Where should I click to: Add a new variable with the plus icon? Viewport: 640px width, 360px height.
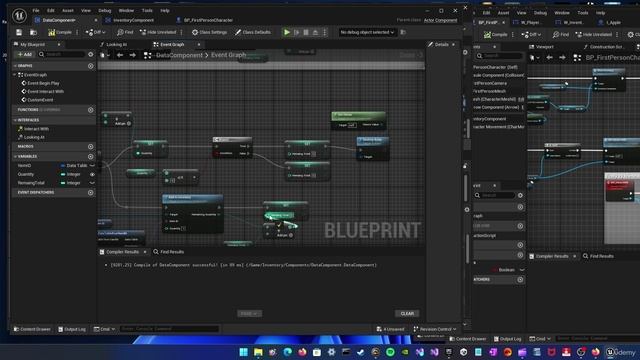91,156
